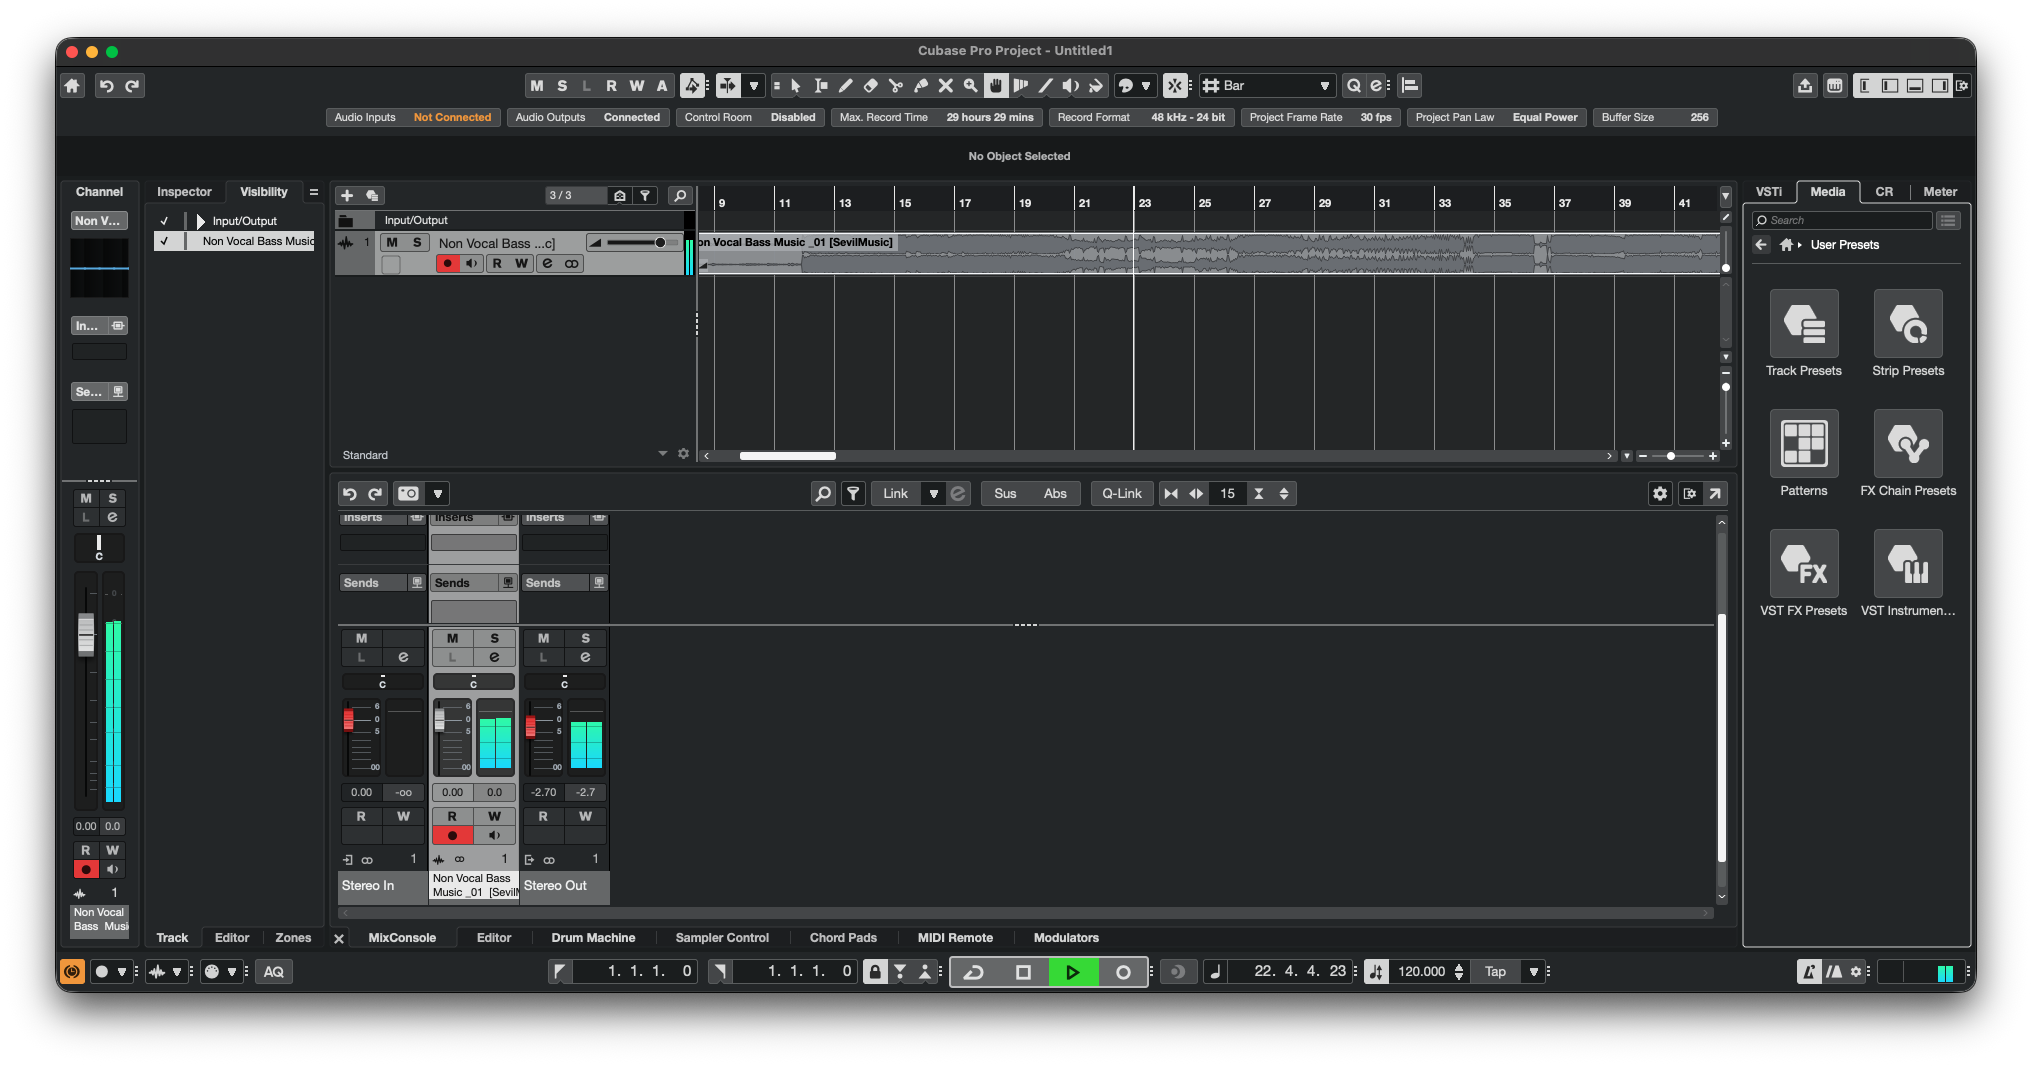Expand the Input/Output visibility tree item

click(x=200, y=221)
